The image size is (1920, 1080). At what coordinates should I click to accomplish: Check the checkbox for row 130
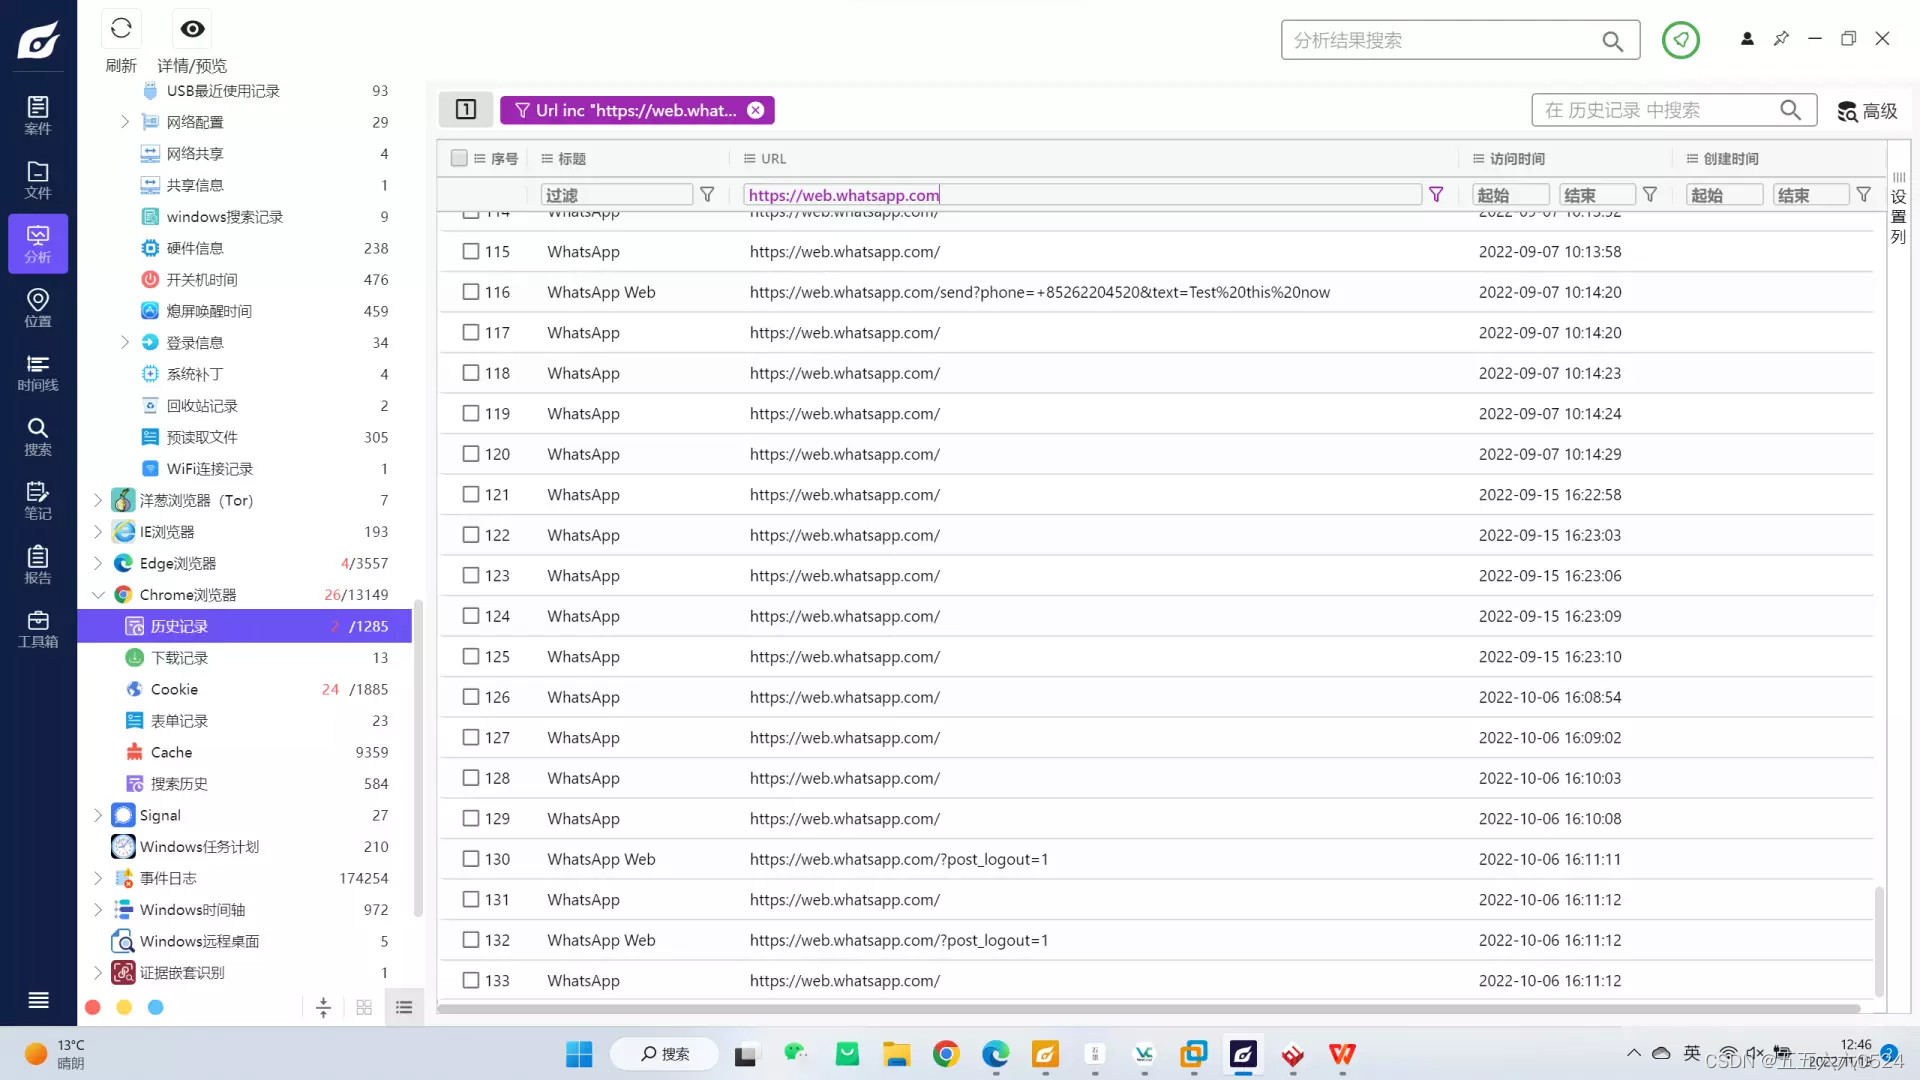[x=471, y=859]
